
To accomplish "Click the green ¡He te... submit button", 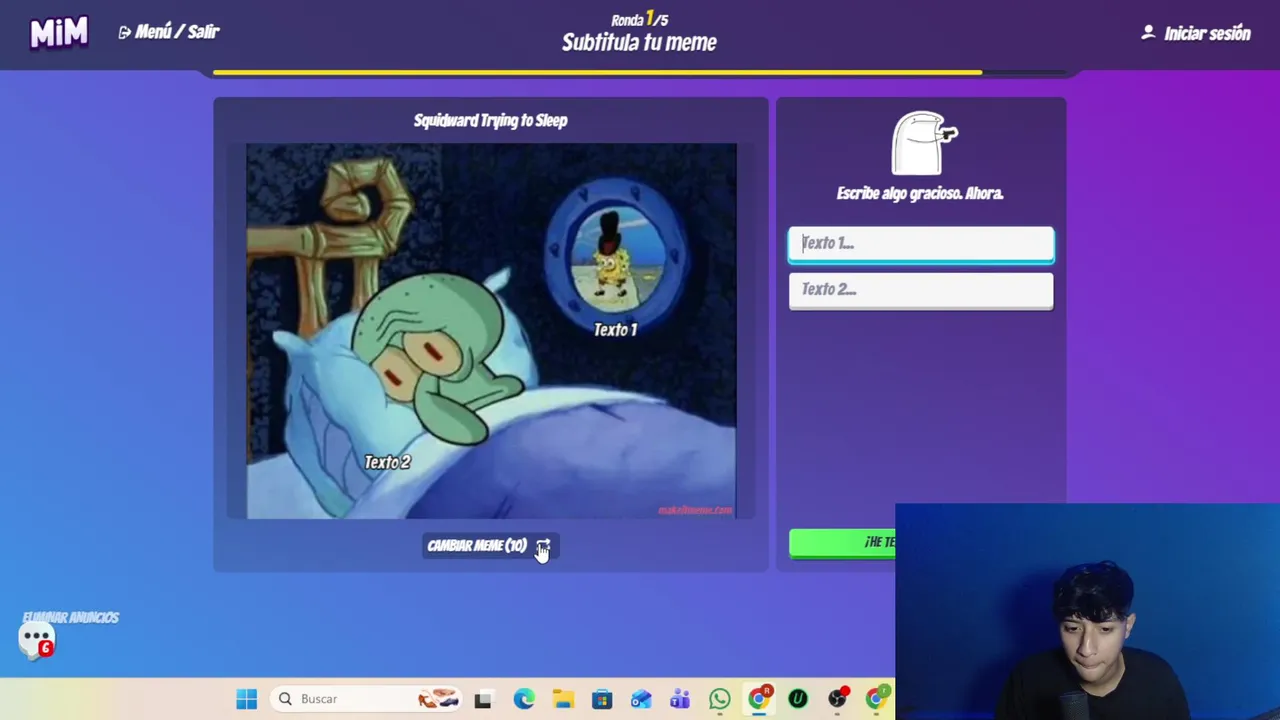I will point(842,542).
